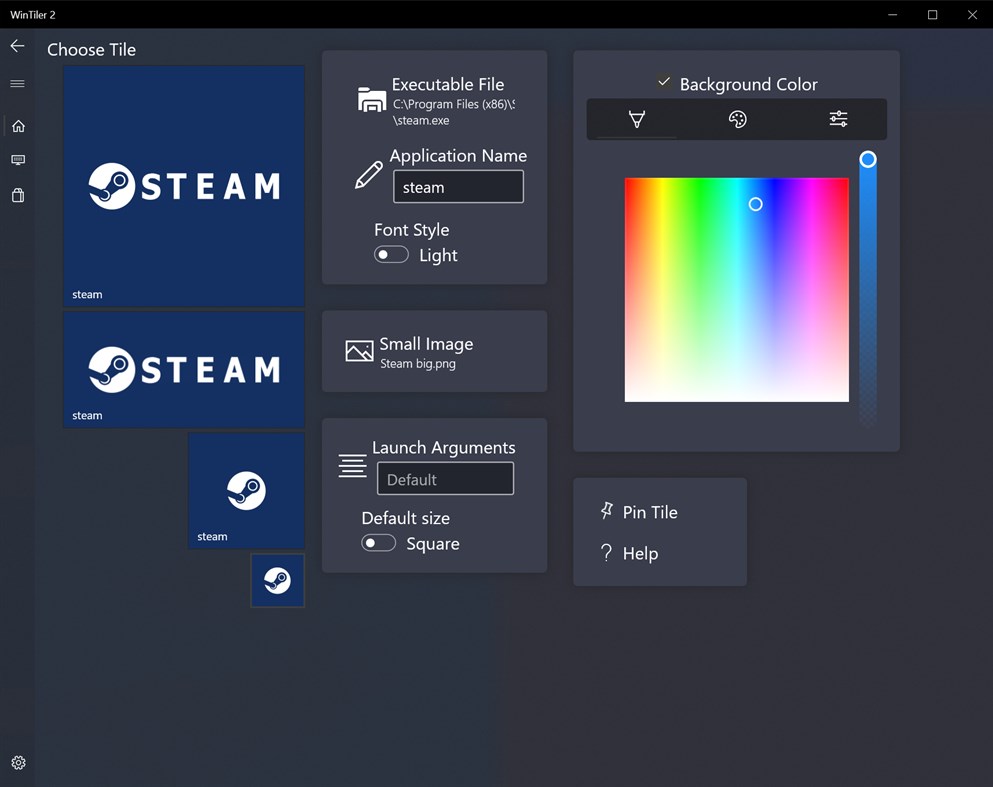Click the Launch Arguments list icon
993x787 pixels.
pyautogui.click(x=352, y=465)
